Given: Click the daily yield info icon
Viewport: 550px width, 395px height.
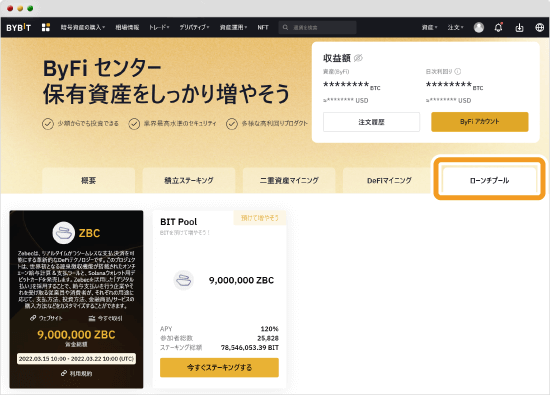Looking at the screenshot, I should pos(457,72).
